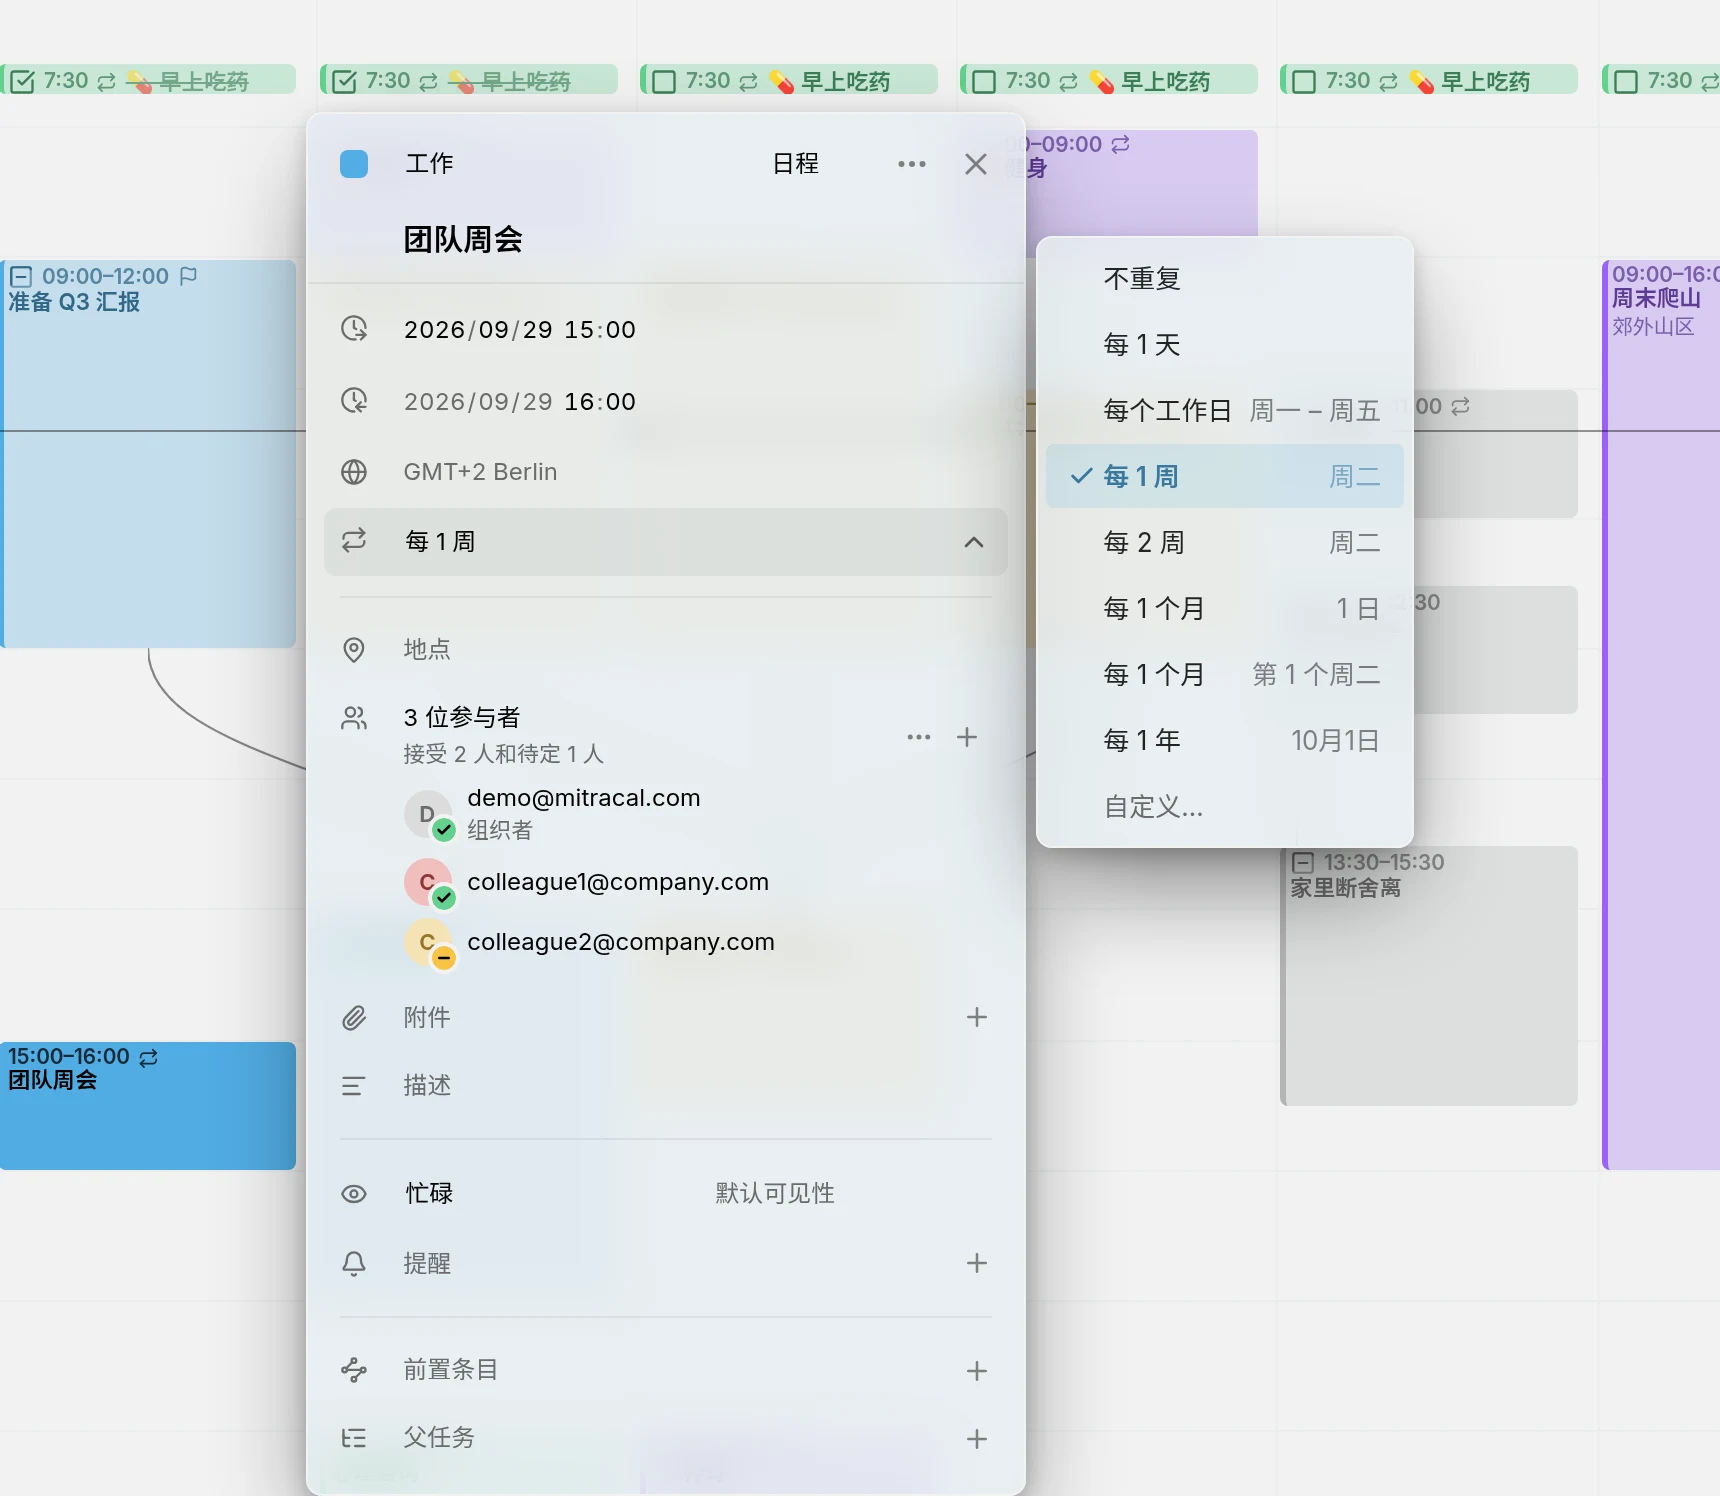Edit start date 2026/09/29 15:00

520,329
